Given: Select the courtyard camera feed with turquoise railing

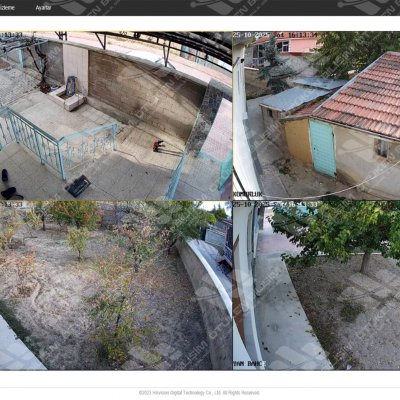Looking at the screenshot, I should 116,116.
